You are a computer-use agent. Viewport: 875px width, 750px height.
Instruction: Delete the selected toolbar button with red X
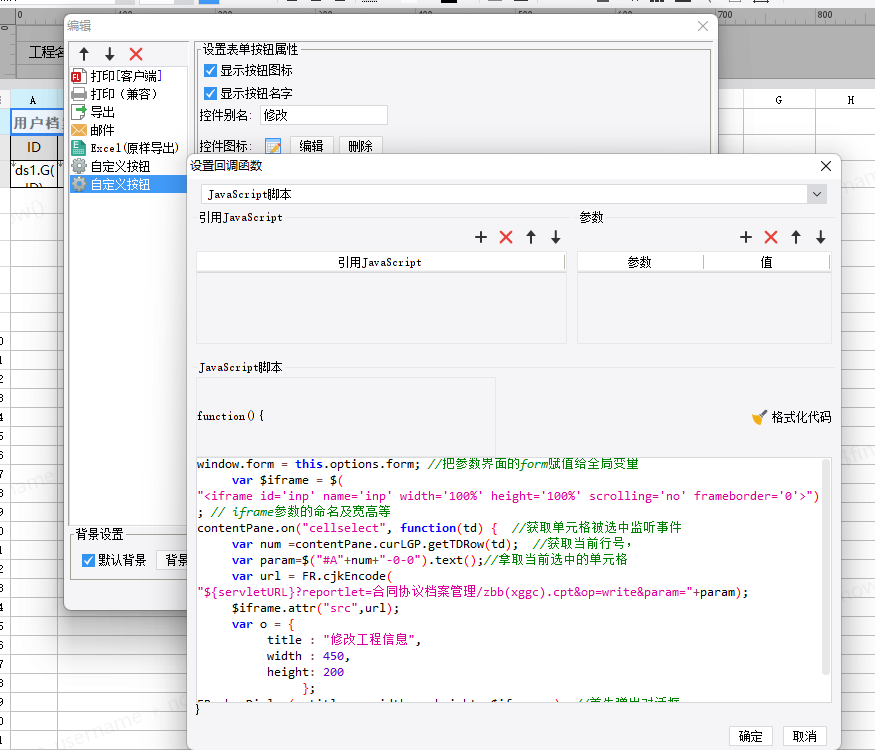pyautogui.click(x=136, y=54)
